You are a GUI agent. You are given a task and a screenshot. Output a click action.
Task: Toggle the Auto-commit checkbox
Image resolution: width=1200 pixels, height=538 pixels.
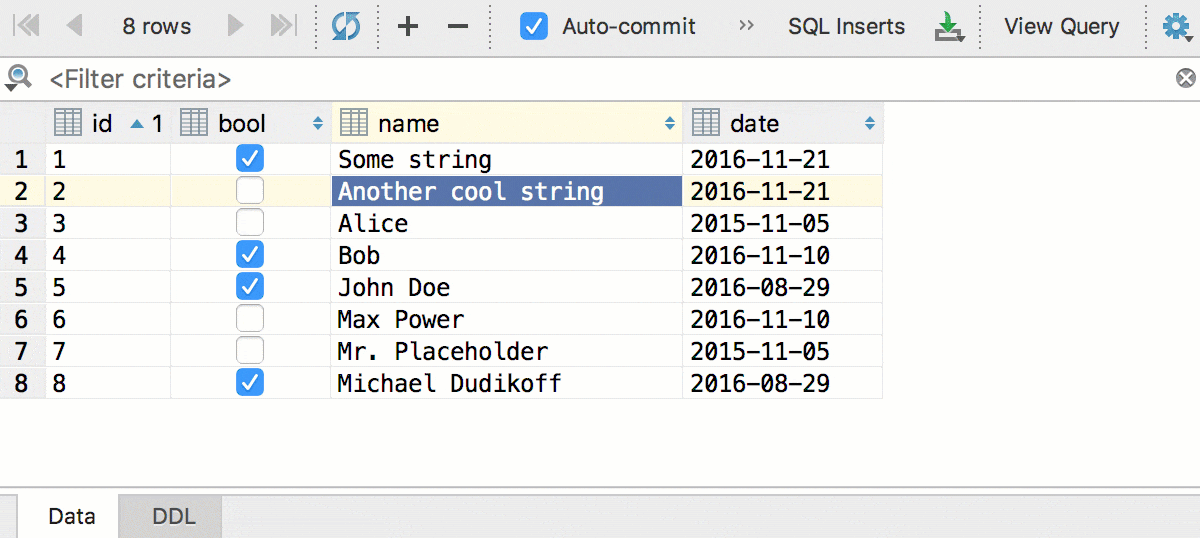click(x=534, y=26)
